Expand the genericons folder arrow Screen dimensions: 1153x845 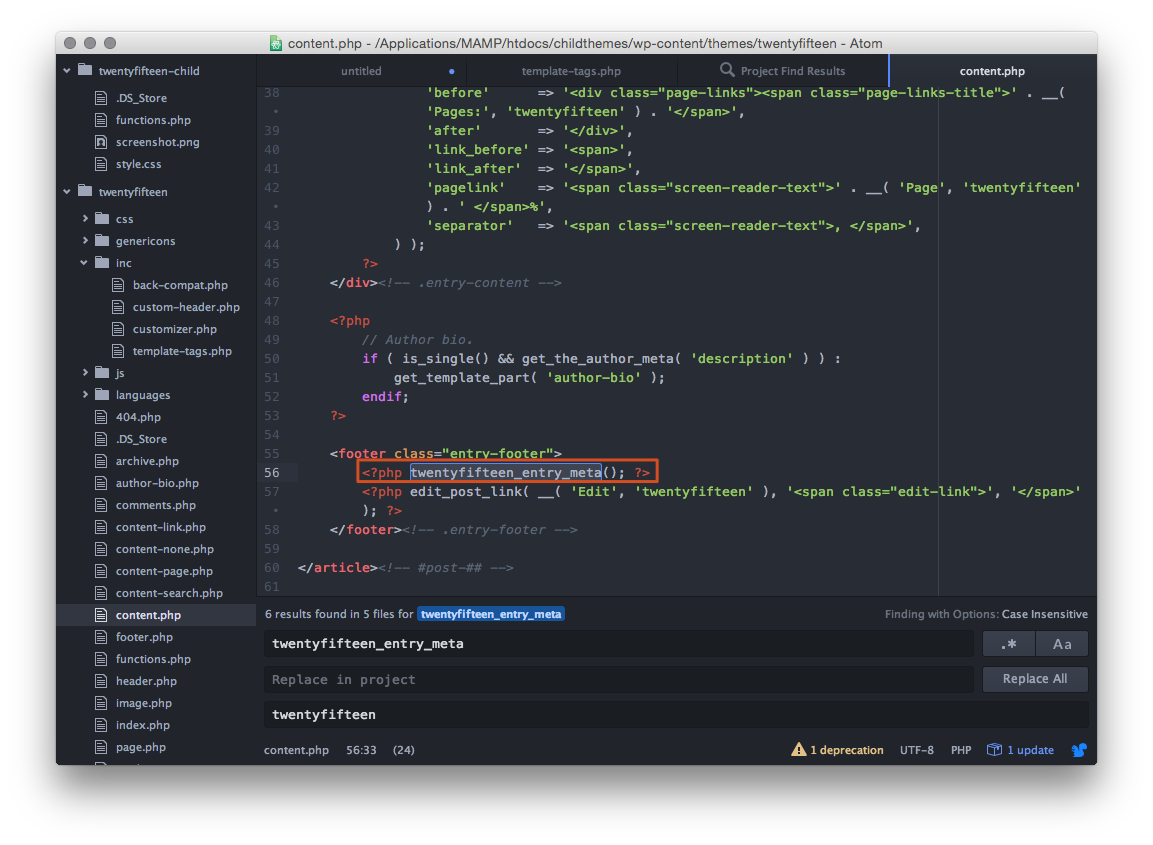point(85,240)
